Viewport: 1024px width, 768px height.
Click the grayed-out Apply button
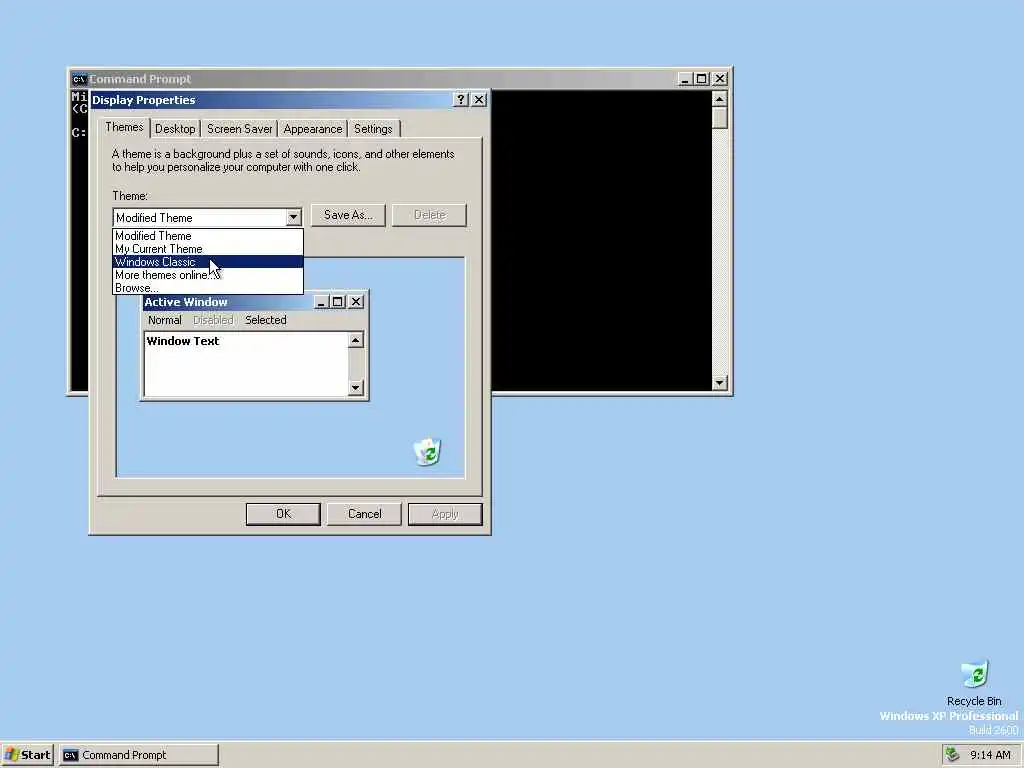point(445,514)
